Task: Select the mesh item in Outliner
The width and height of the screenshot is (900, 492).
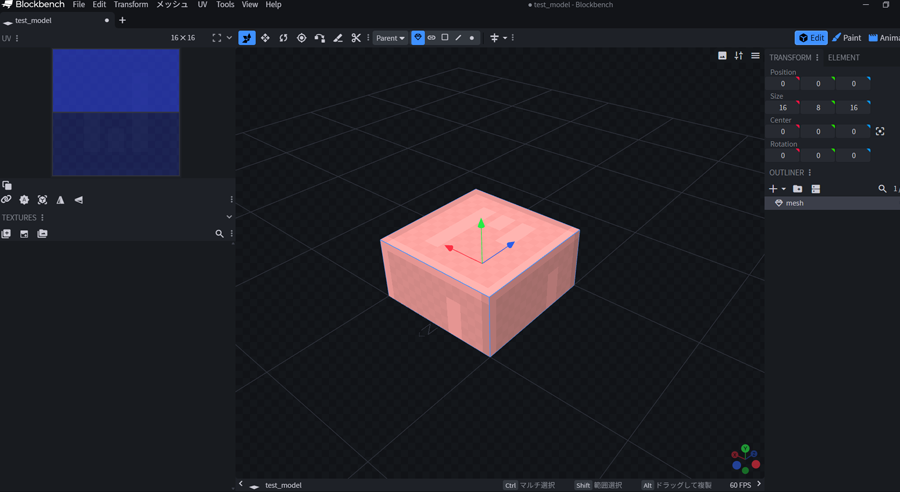Action: (x=795, y=203)
